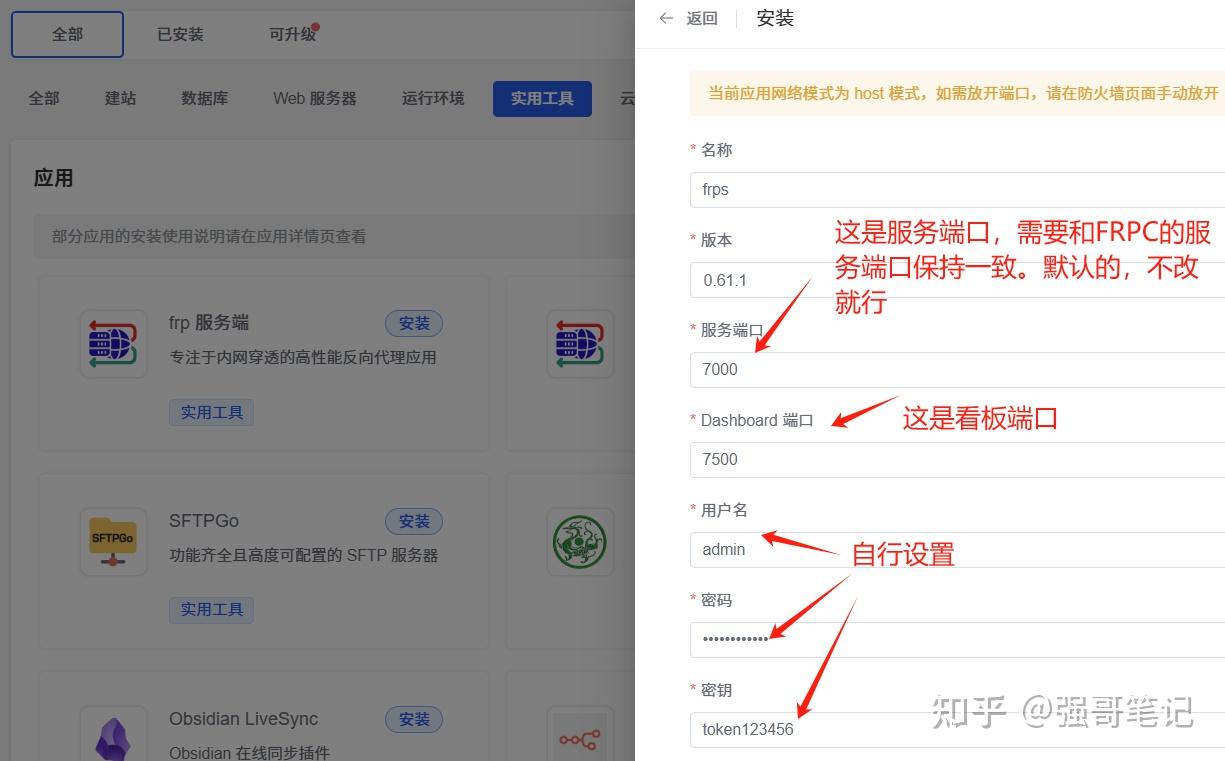Image resolution: width=1225 pixels, height=761 pixels.
Task: Click the 实用工具 tag under SFTPGo
Action: click(211, 609)
